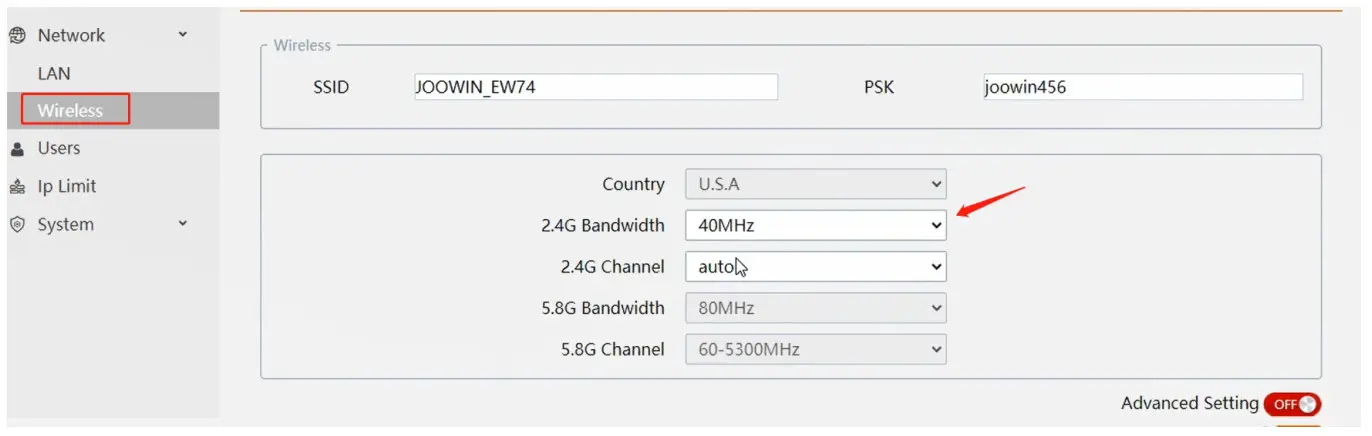Image resolution: width=1372 pixels, height=436 pixels.
Task: Focus the PSK password field
Action: 1142,87
